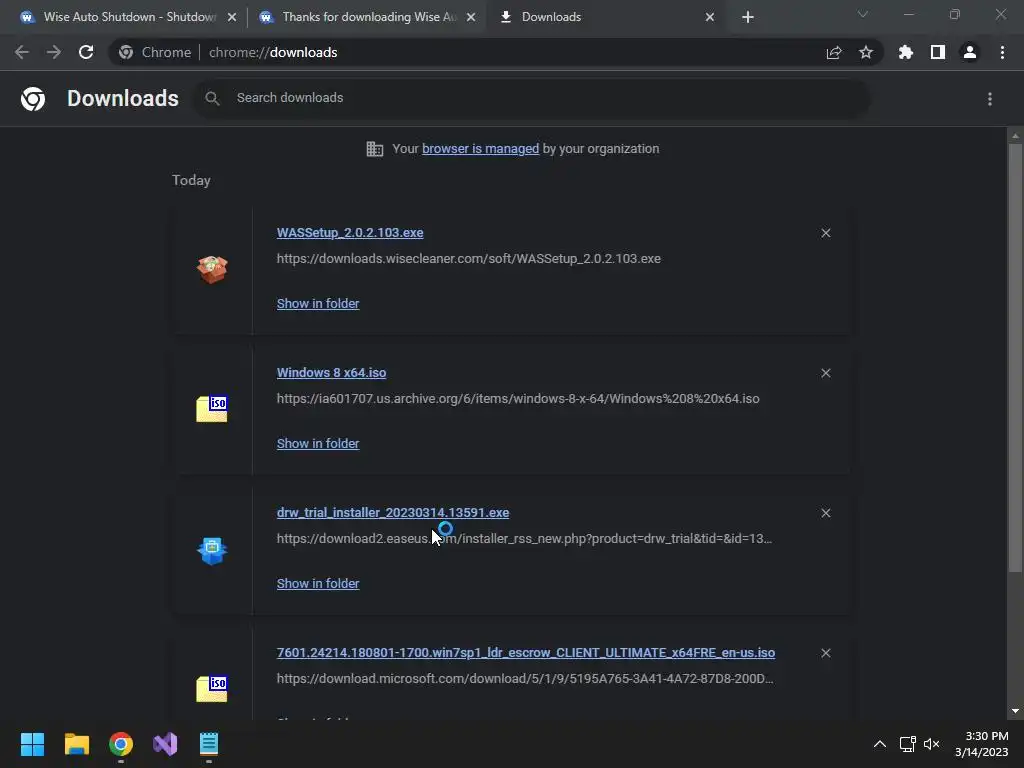The image size is (1024, 768).
Task: Click the managed organization building icon
Action: 375,149
